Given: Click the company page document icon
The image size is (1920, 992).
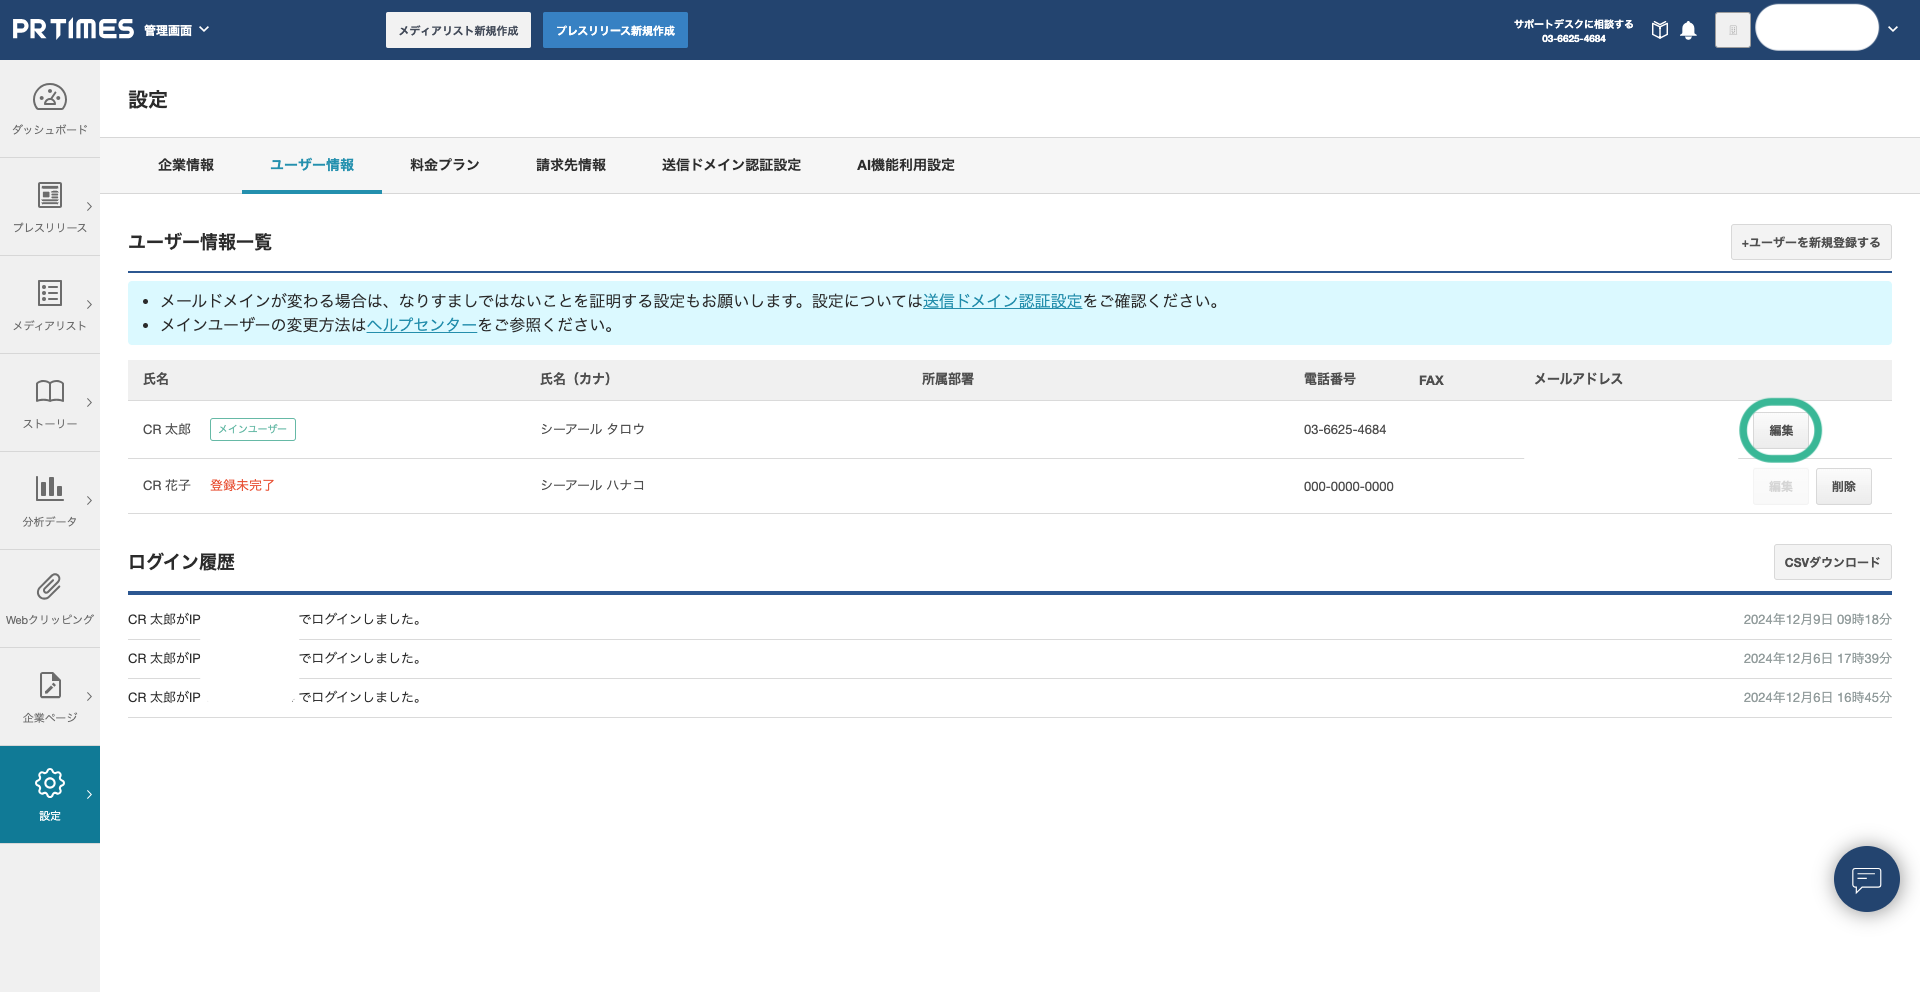Looking at the screenshot, I should point(49,685).
